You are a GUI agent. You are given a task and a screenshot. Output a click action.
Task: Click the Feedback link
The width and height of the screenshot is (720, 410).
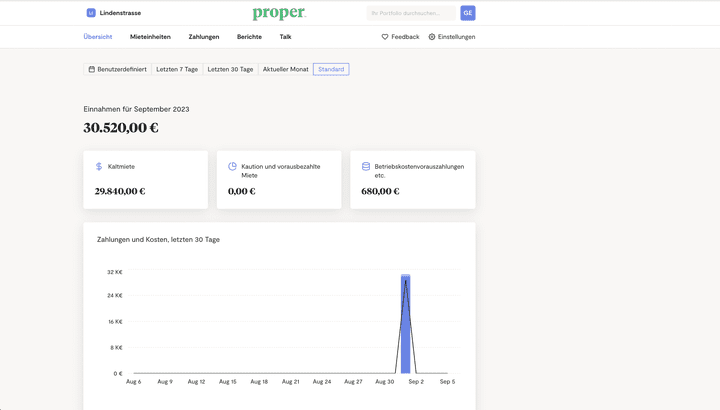(x=405, y=37)
